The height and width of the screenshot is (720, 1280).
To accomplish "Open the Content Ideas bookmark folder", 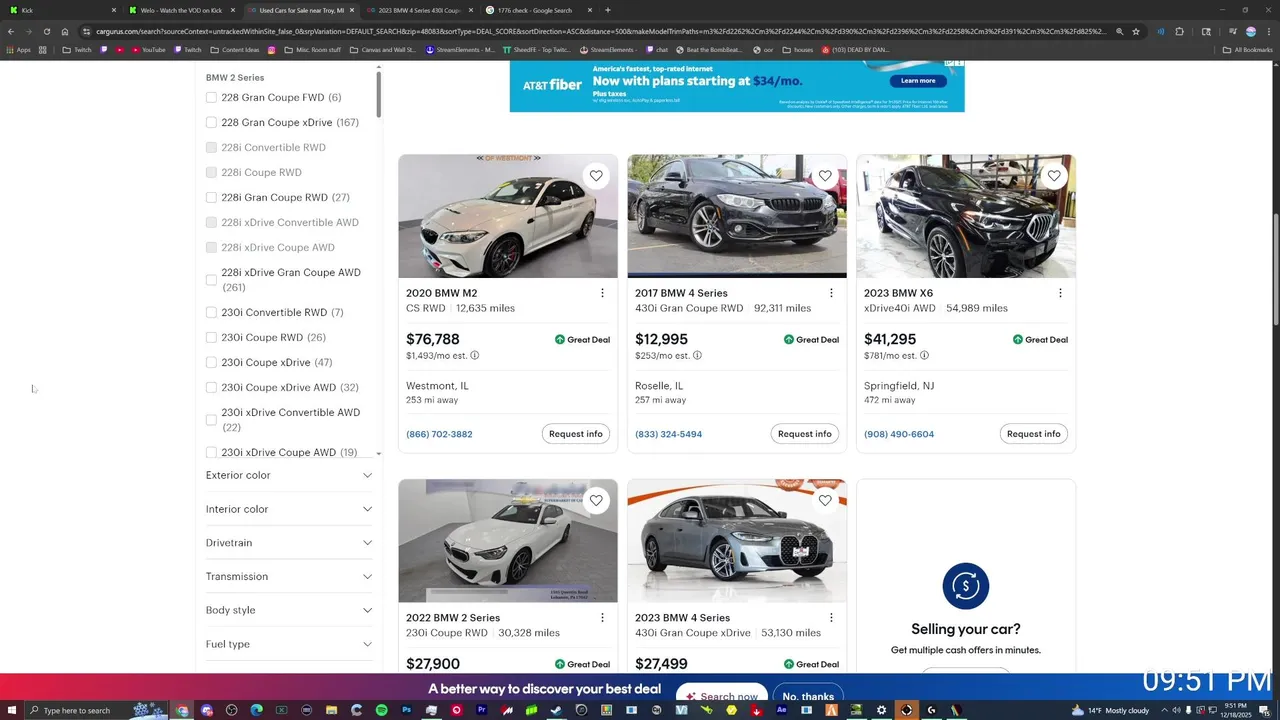I will pos(235,49).
